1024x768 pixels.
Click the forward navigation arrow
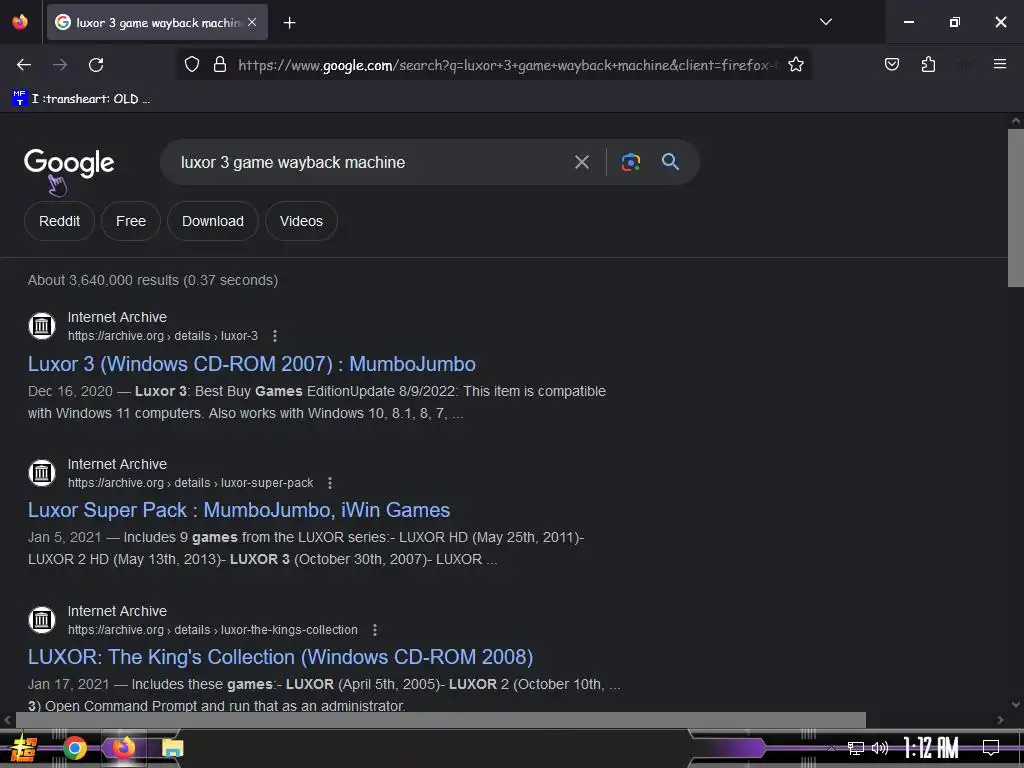coord(60,65)
